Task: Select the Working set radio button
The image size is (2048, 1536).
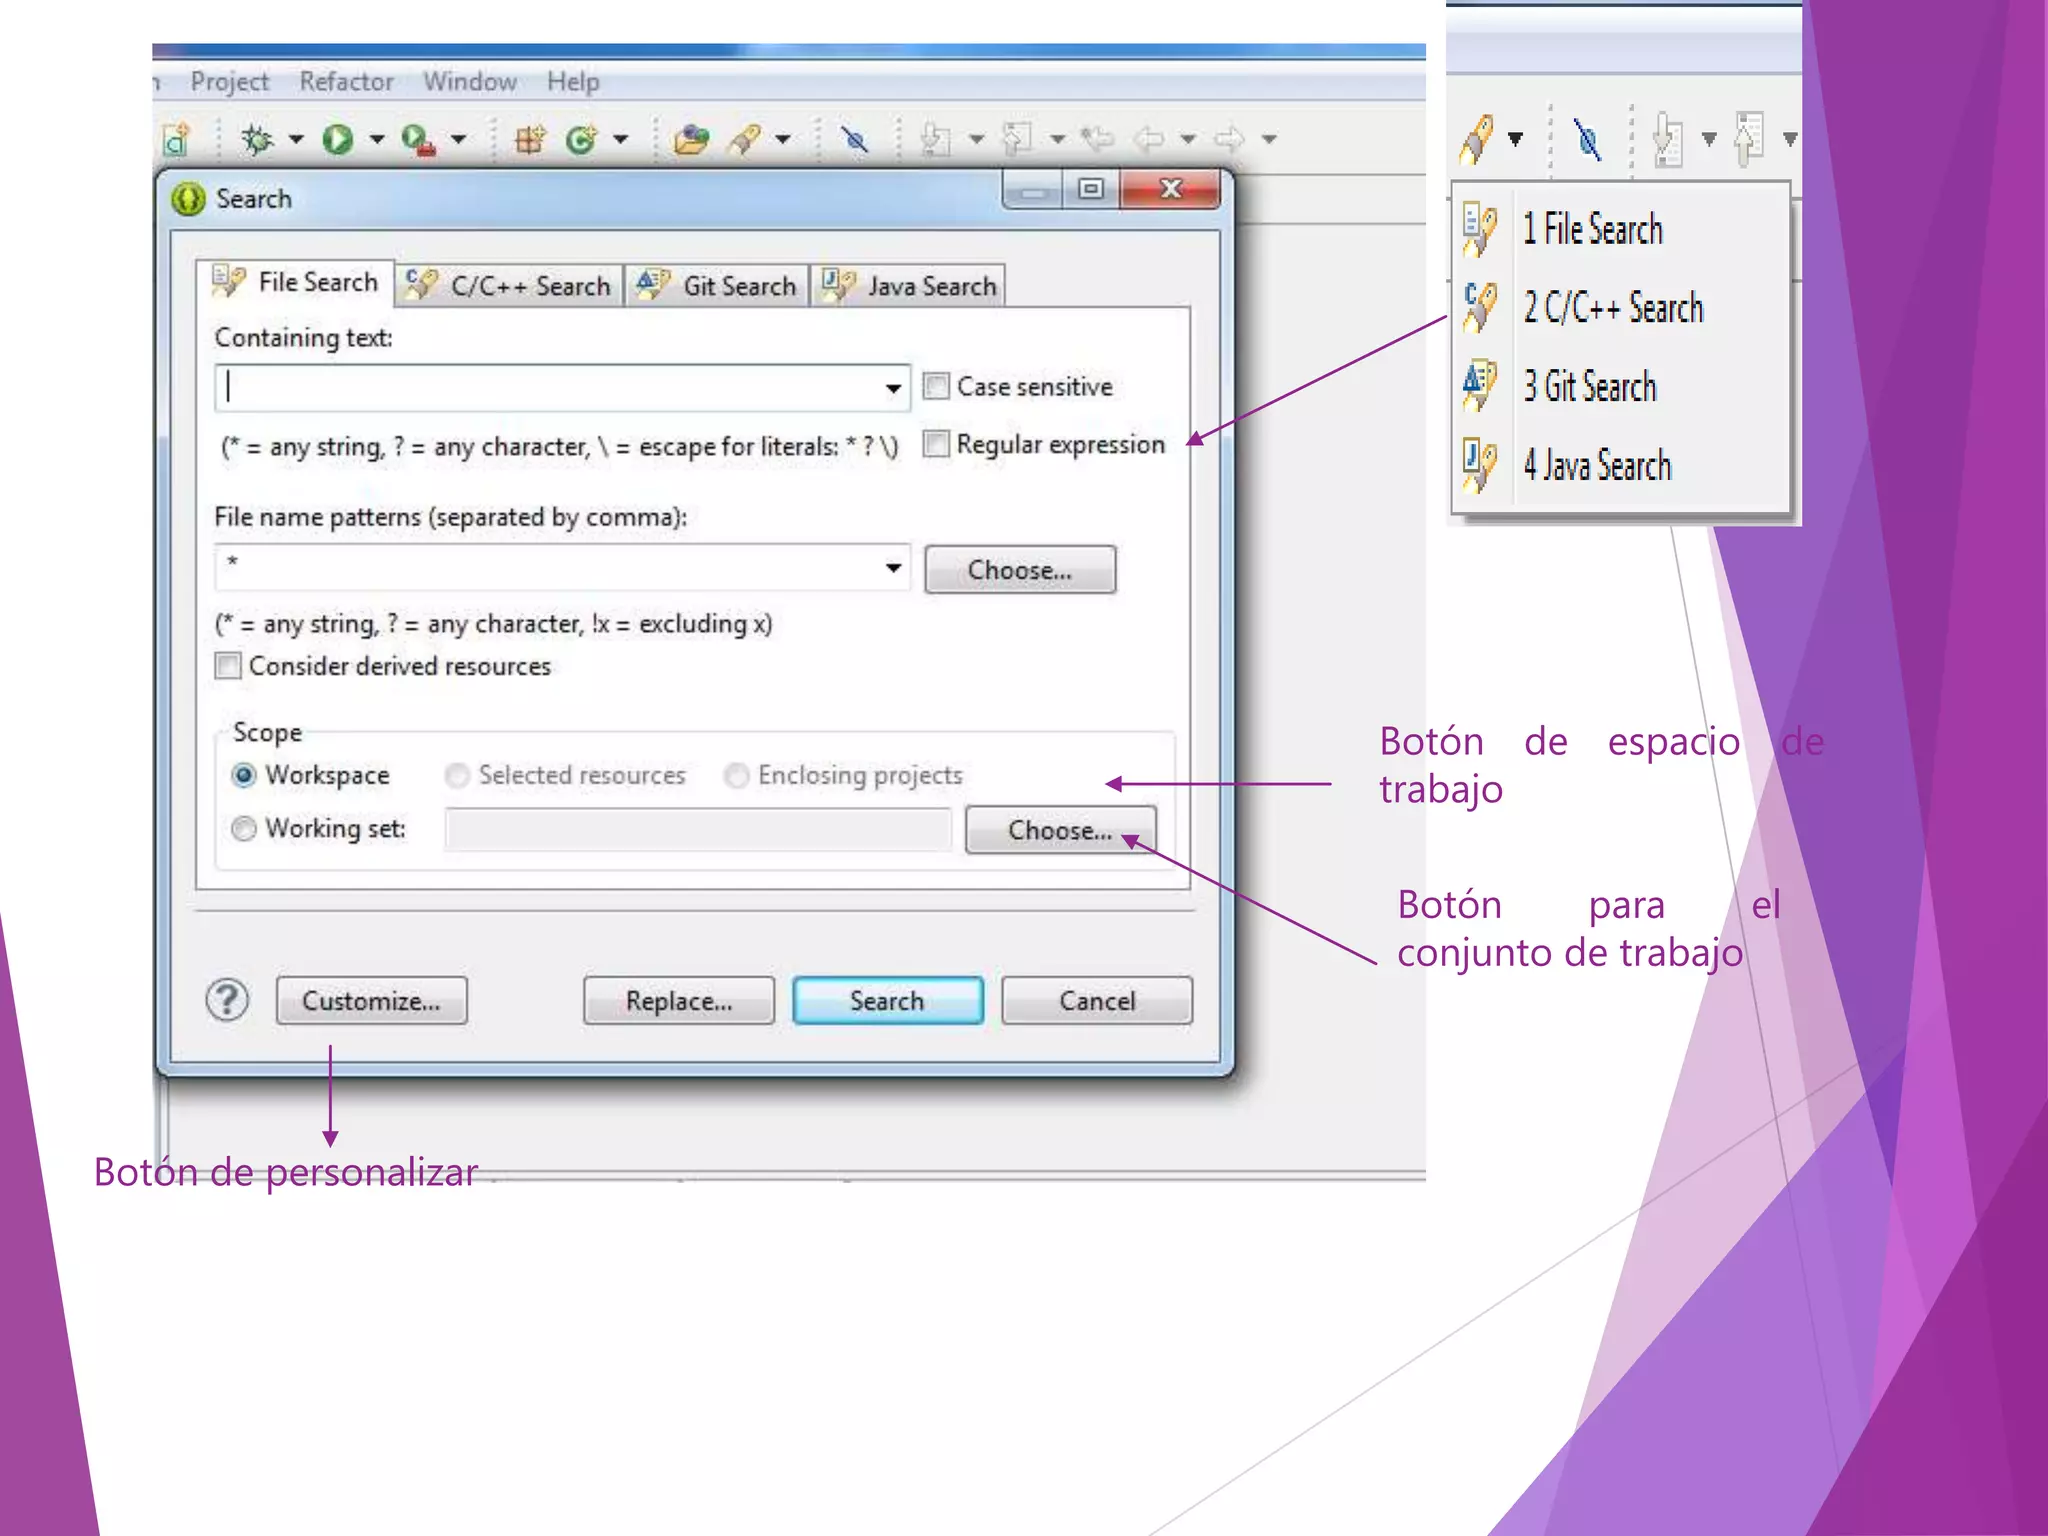Action: point(244,829)
